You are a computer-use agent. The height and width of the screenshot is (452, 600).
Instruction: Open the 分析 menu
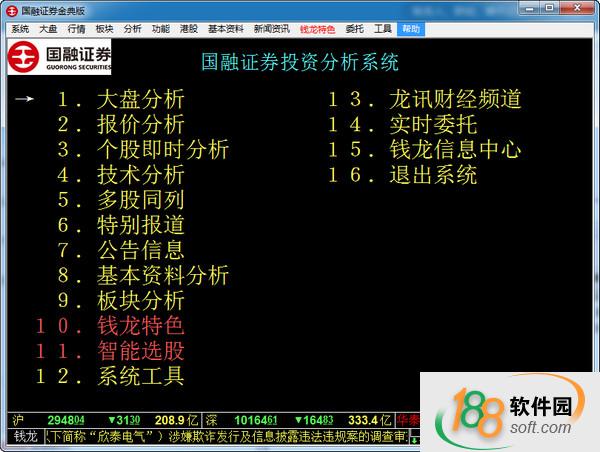pyautogui.click(x=132, y=29)
